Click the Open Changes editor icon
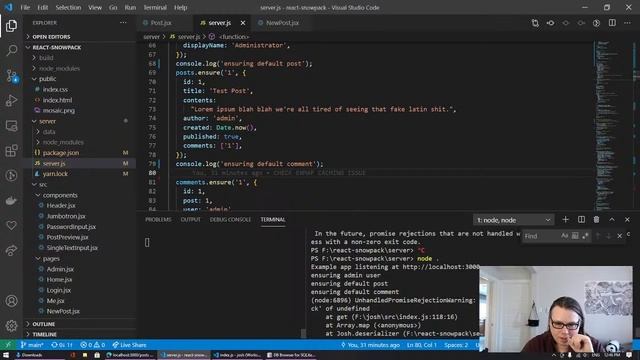This screenshot has height=360, width=640. point(535,23)
